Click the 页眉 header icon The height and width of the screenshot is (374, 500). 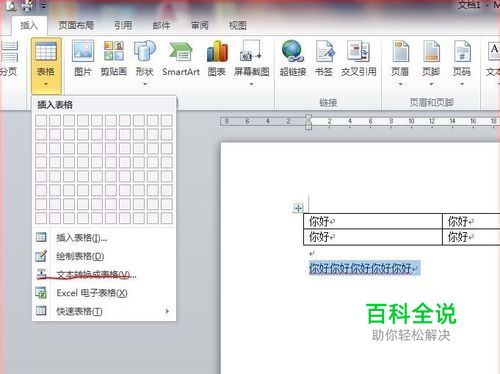[x=400, y=51]
